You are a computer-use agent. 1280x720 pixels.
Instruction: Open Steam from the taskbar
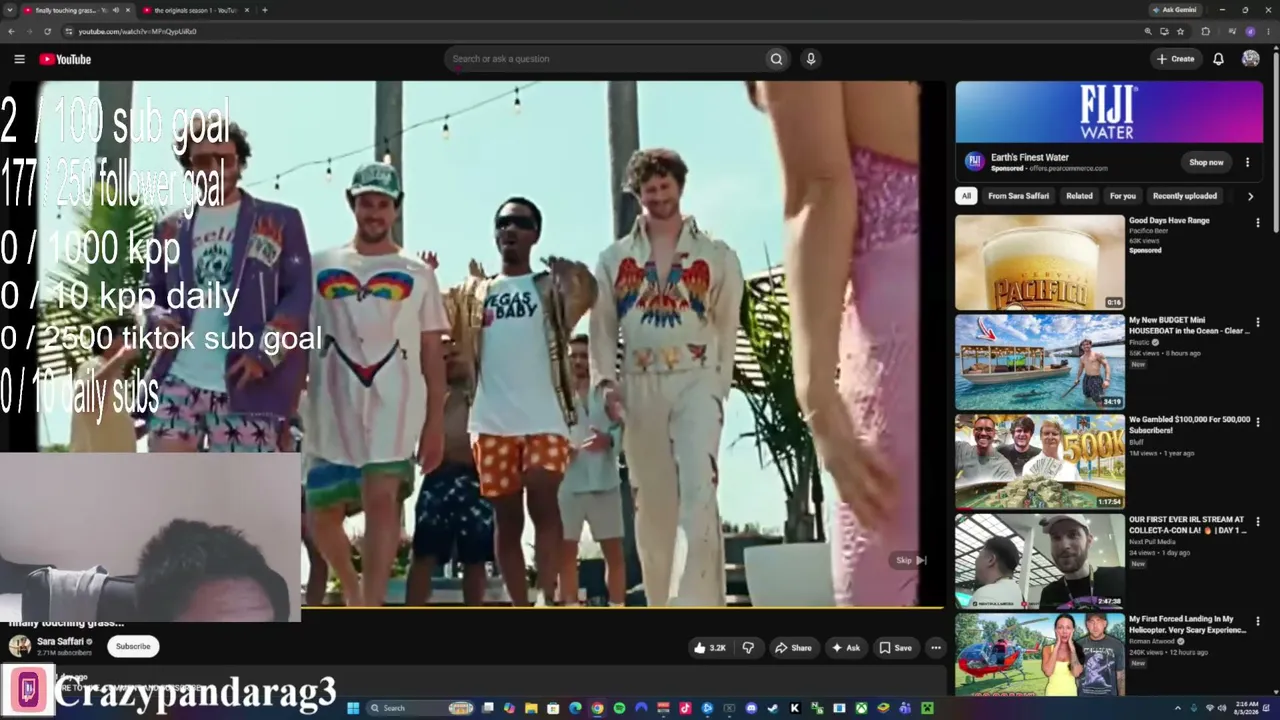tap(773, 709)
